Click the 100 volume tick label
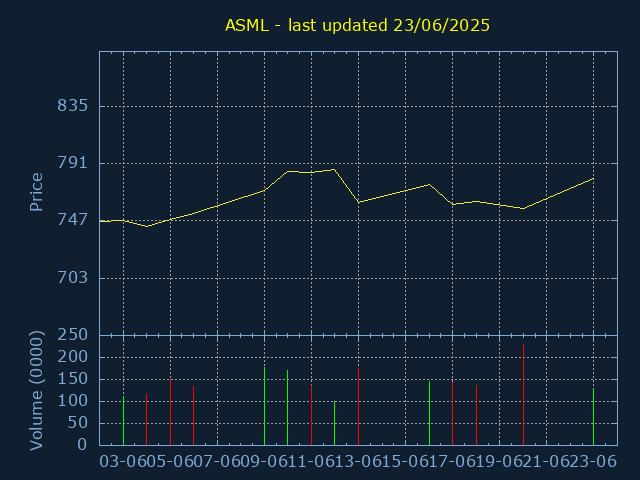640x480 pixels. 72,401
